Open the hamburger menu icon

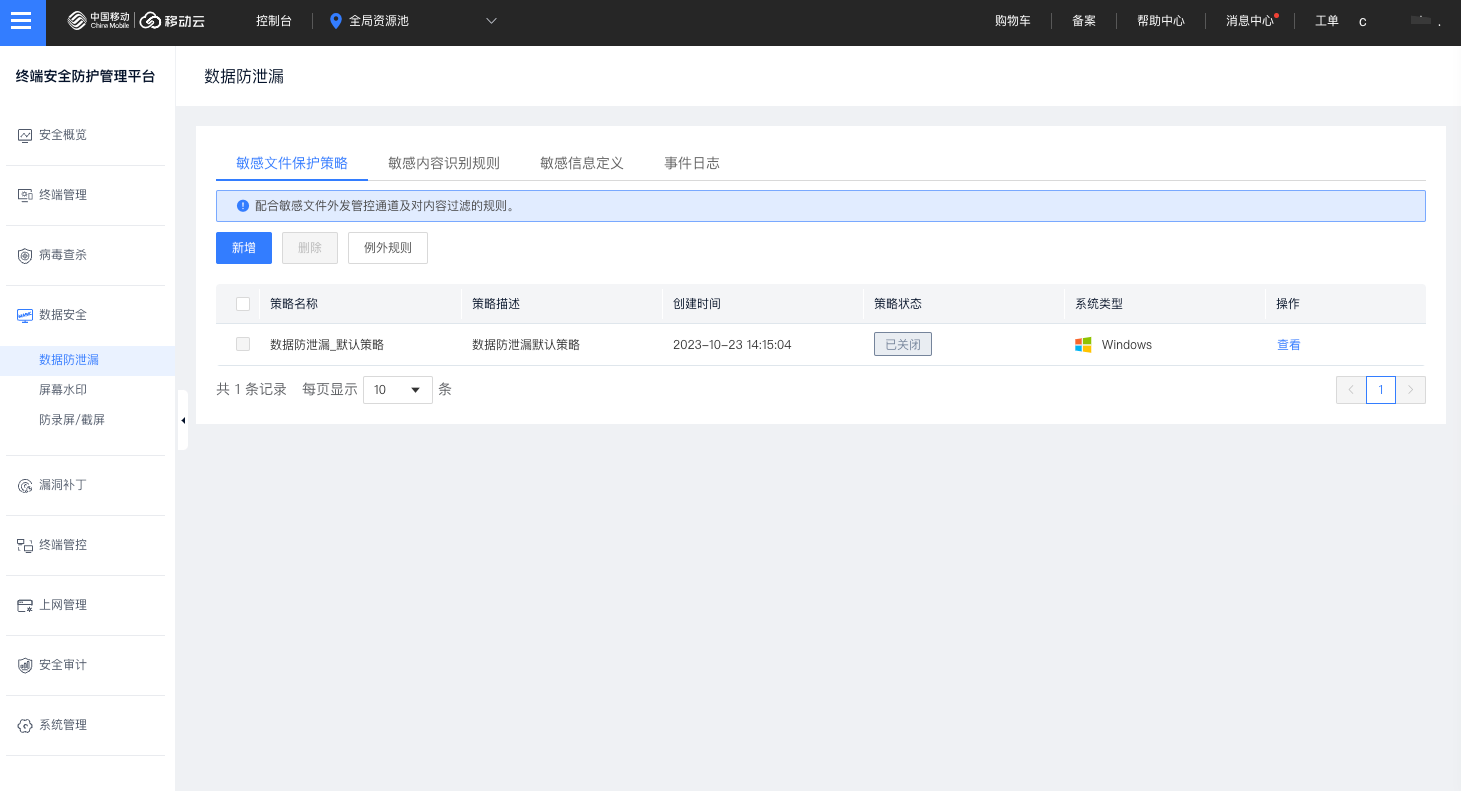click(22, 22)
